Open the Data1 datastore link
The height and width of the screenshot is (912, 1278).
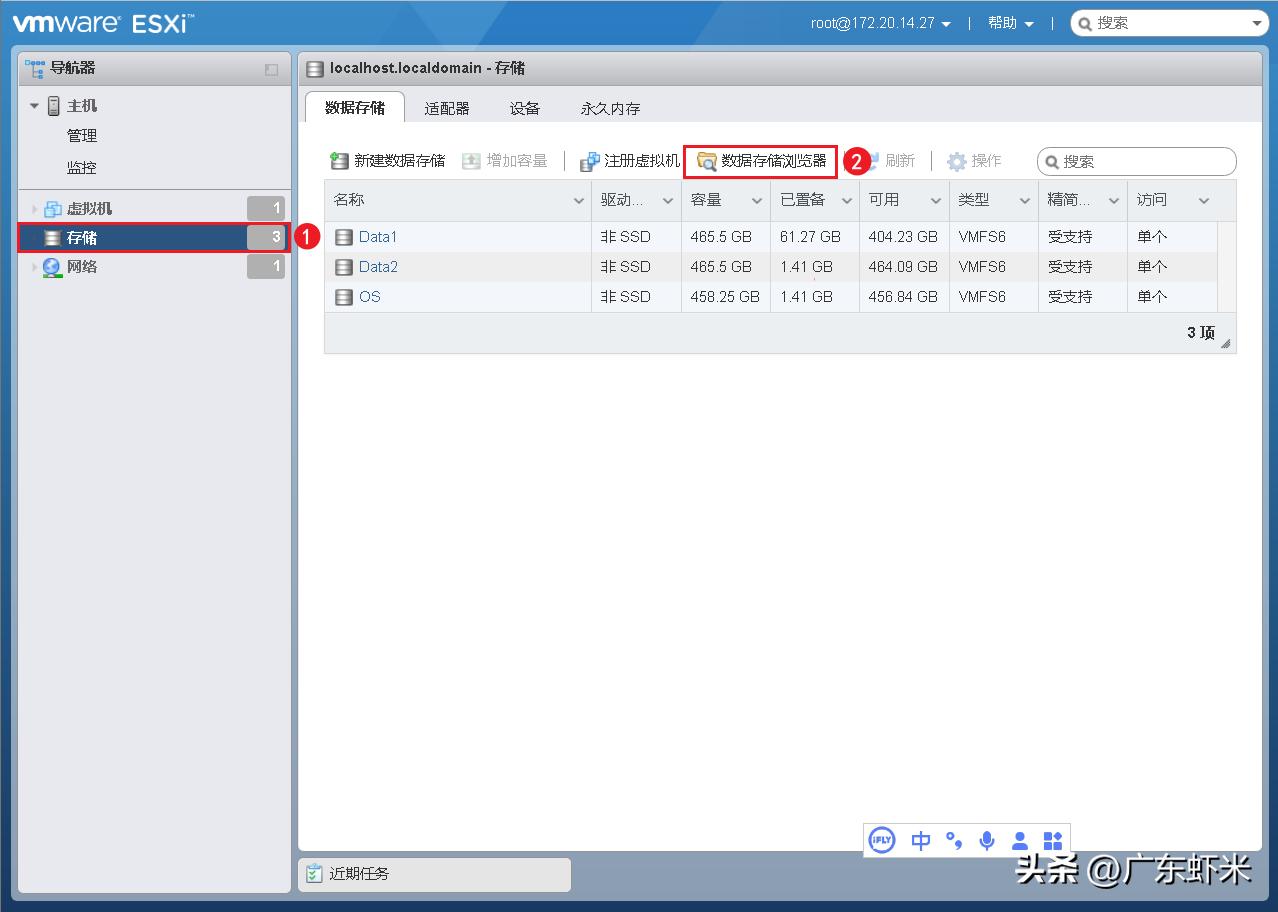(x=377, y=237)
